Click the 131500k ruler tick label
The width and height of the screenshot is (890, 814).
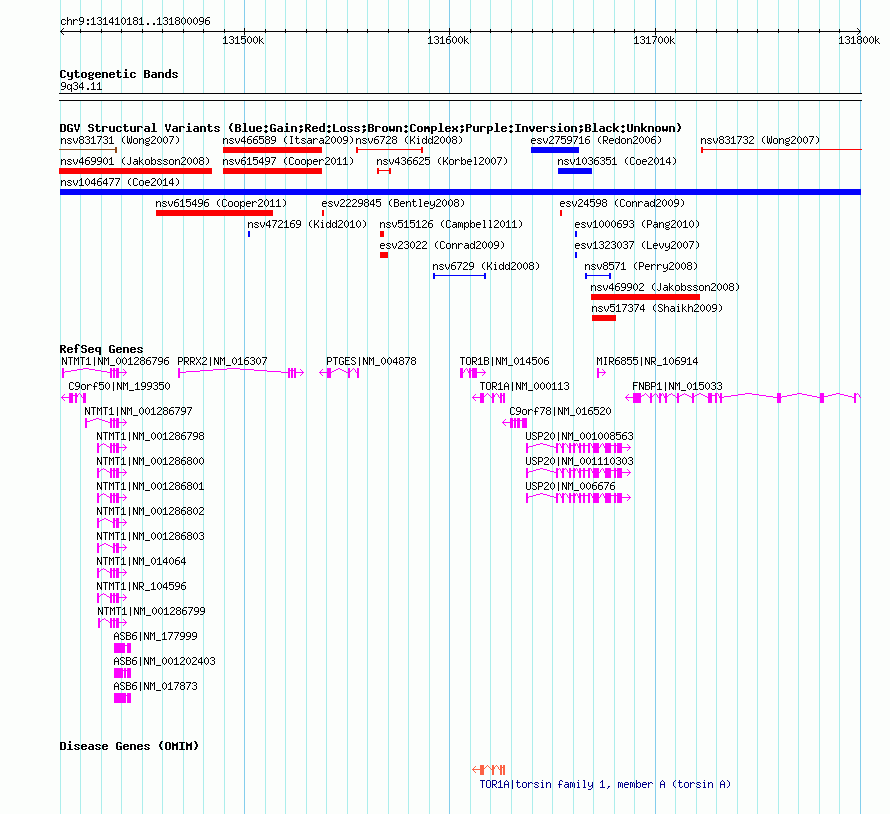tap(243, 40)
